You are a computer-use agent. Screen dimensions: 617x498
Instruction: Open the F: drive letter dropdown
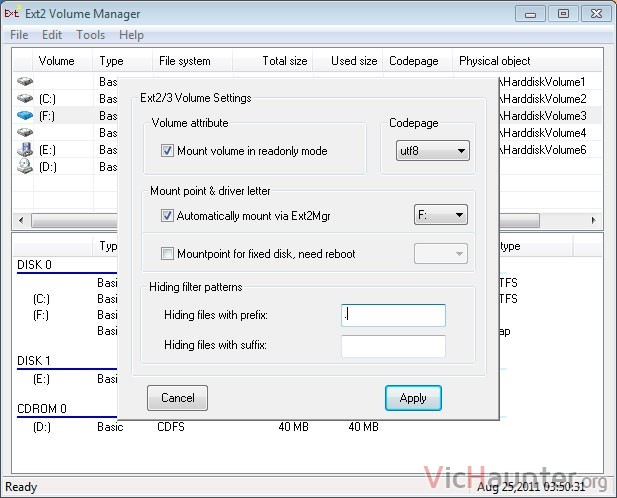coord(441,215)
